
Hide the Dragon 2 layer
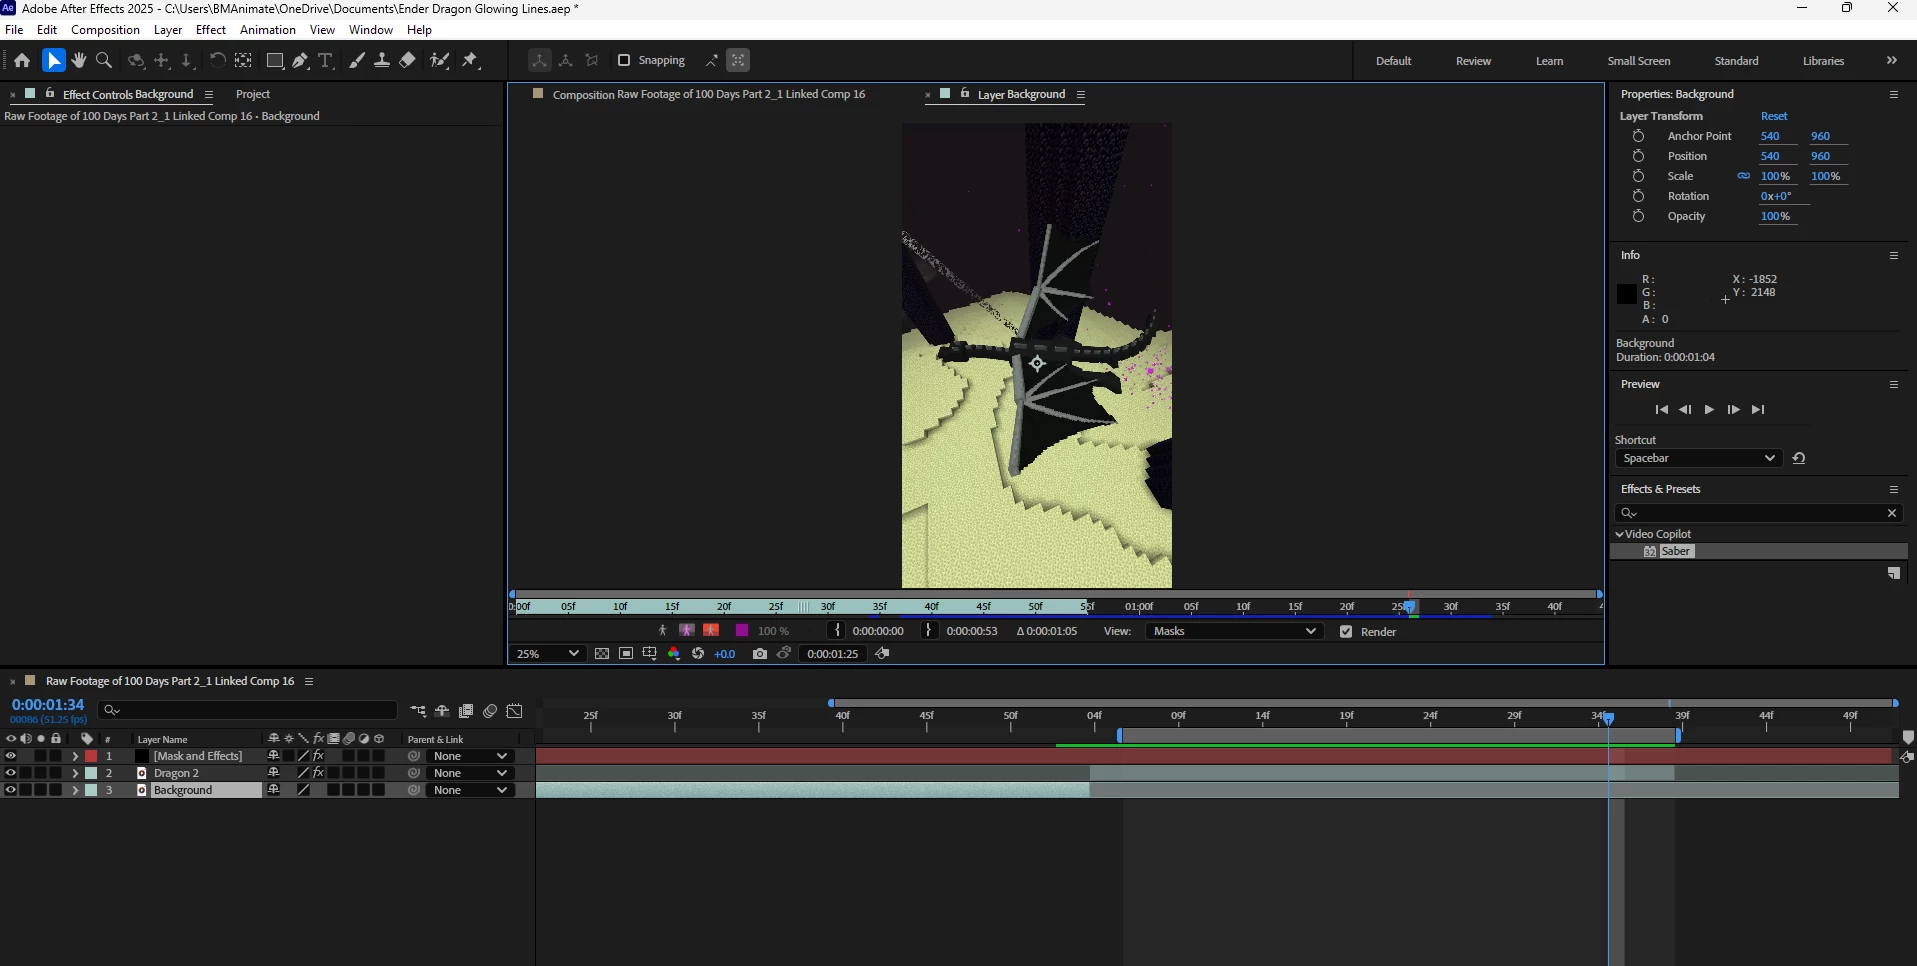coord(11,773)
